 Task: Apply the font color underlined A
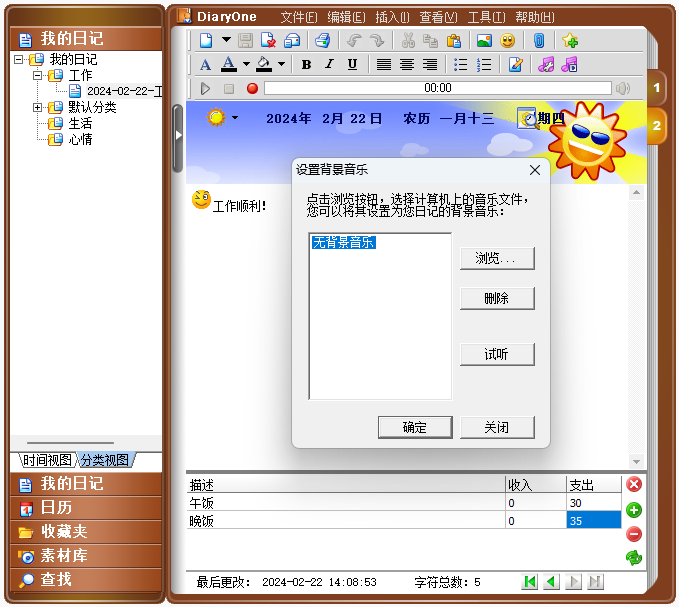pyautogui.click(x=229, y=64)
